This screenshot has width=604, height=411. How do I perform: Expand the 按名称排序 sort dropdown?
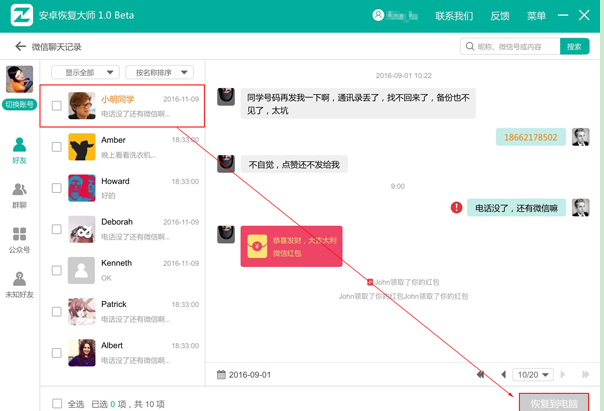click(x=159, y=72)
